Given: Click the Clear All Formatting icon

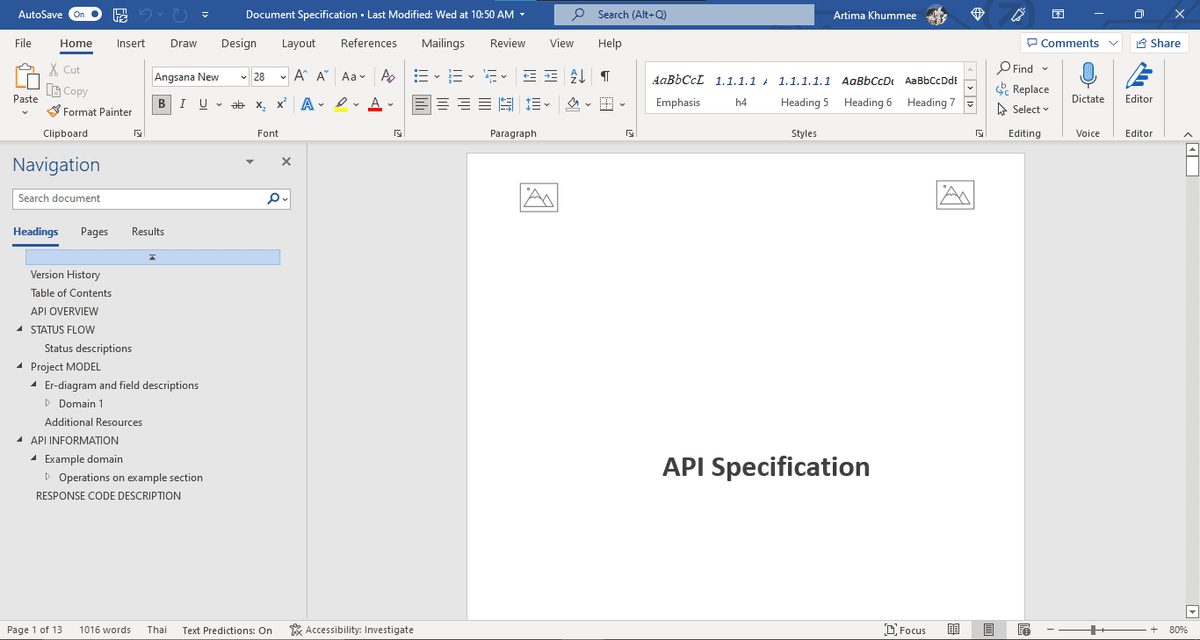Looking at the screenshot, I should tap(389, 77).
